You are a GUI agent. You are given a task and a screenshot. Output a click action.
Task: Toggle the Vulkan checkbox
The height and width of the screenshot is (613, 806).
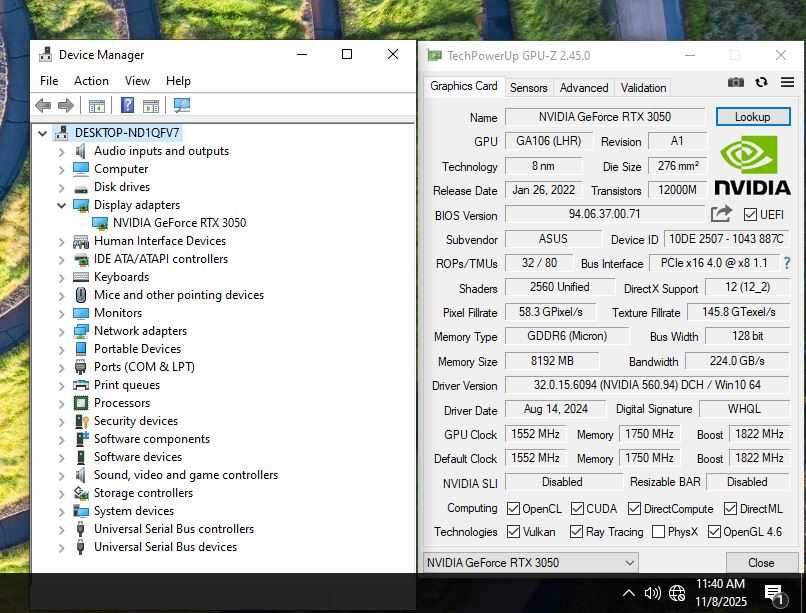(513, 531)
